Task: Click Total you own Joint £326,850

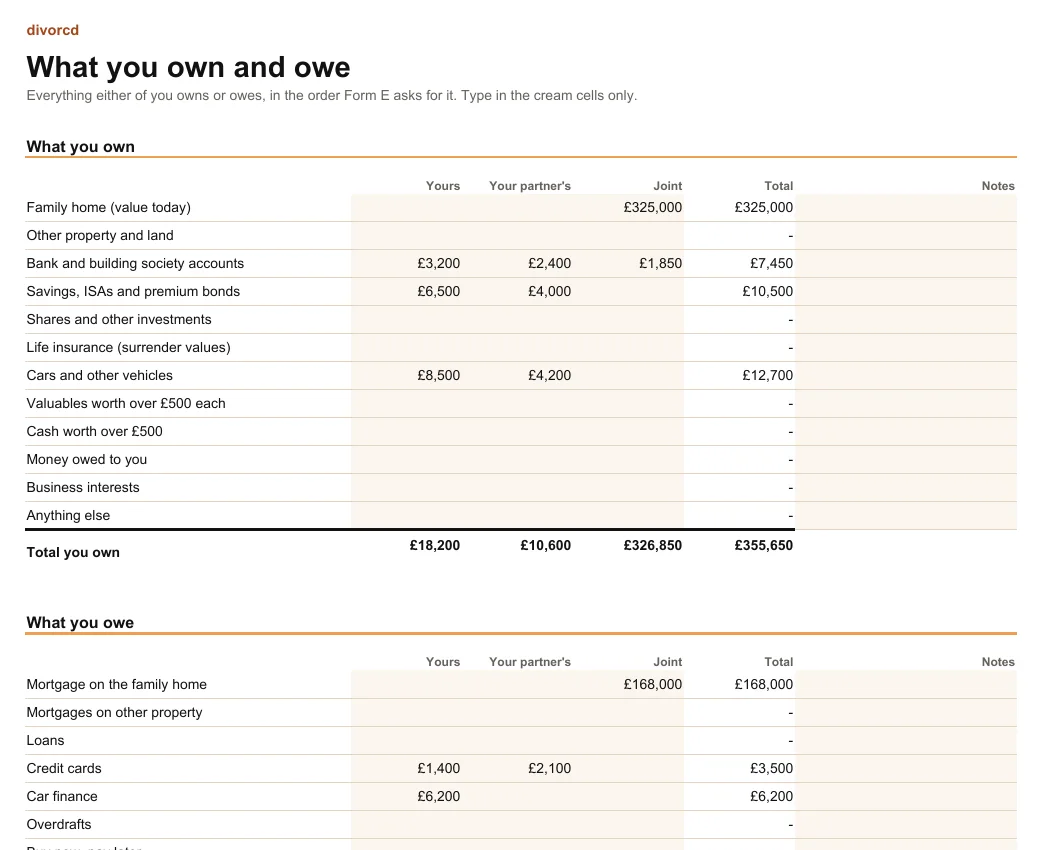Action: (x=653, y=546)
